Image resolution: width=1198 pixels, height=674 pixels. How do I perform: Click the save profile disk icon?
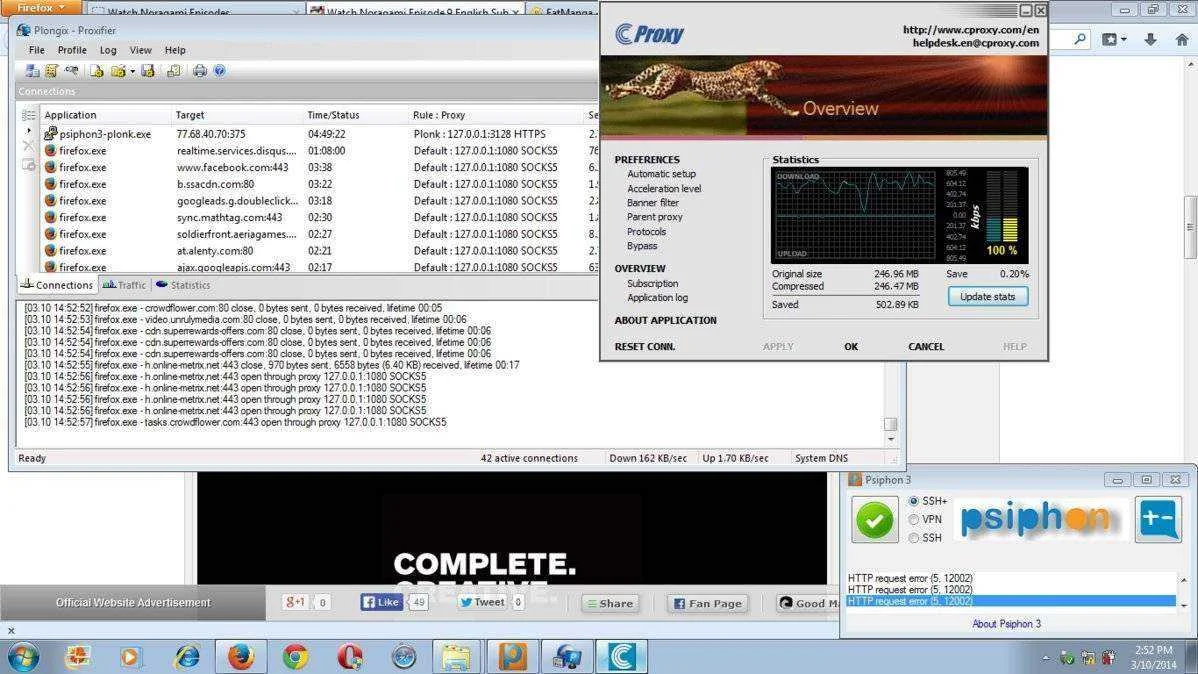click(x=148, y=71)
